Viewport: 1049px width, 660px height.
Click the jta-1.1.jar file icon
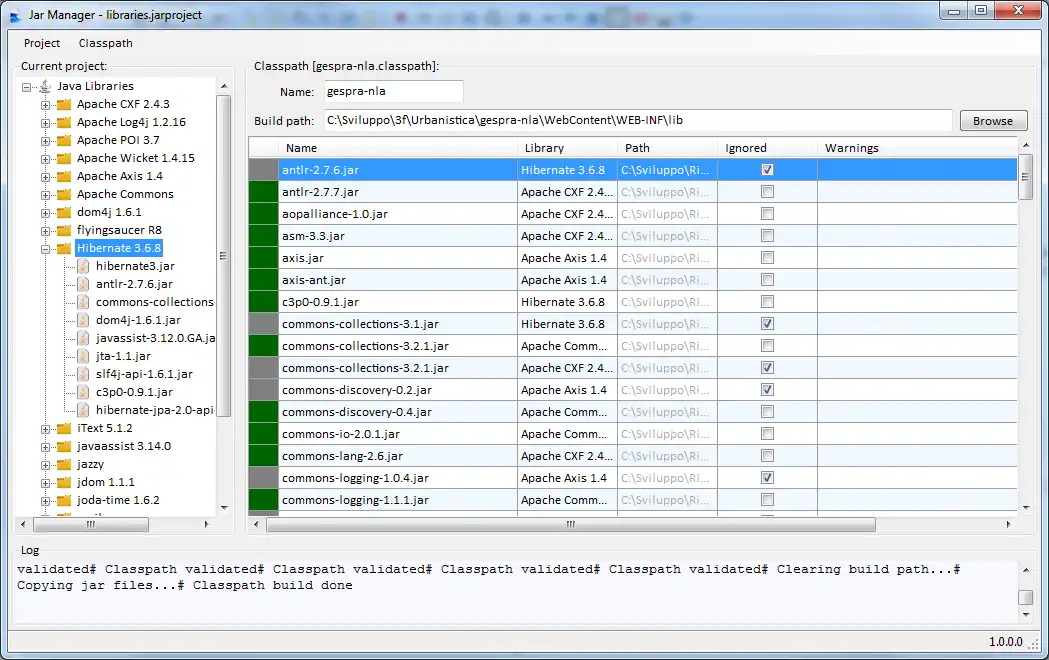(83, 356)
